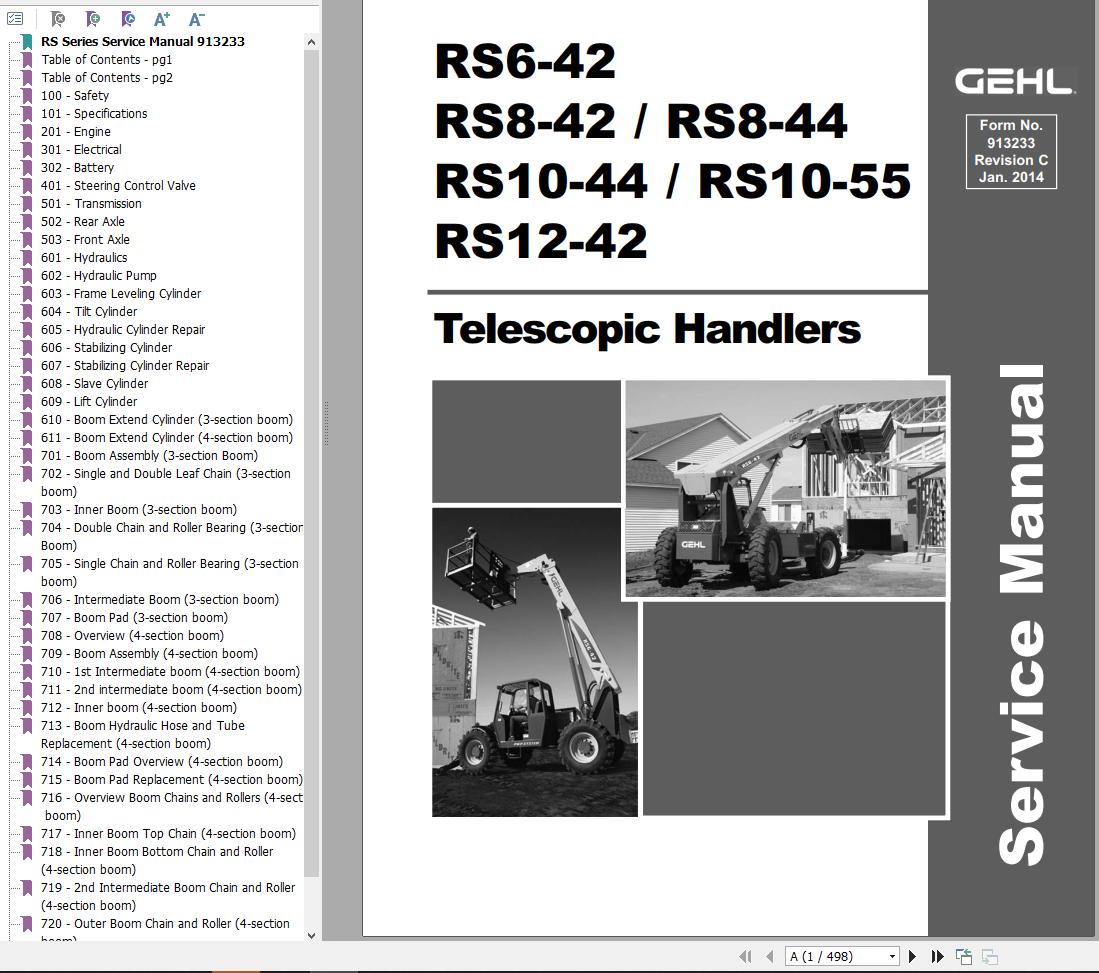1099x973 pixels.
Task: Click the bookmark icon beside 712 - Inner boom
Action: (x=27, y=708)
